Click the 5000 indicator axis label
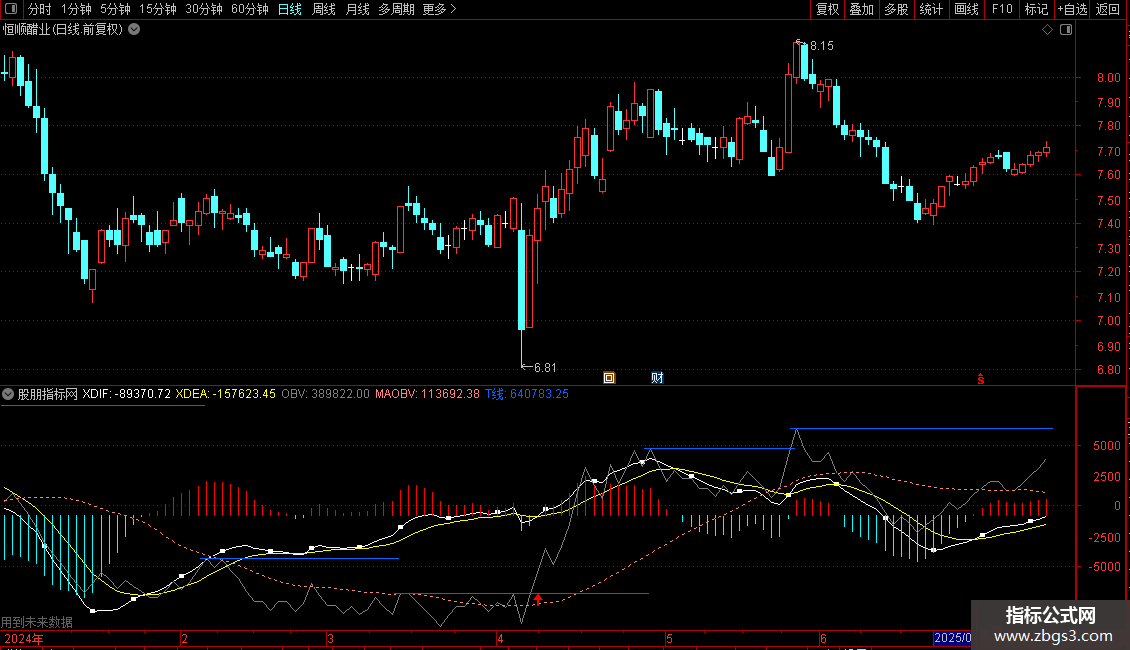Viewport: 1130px width, 650px height. coord(1106,446)
